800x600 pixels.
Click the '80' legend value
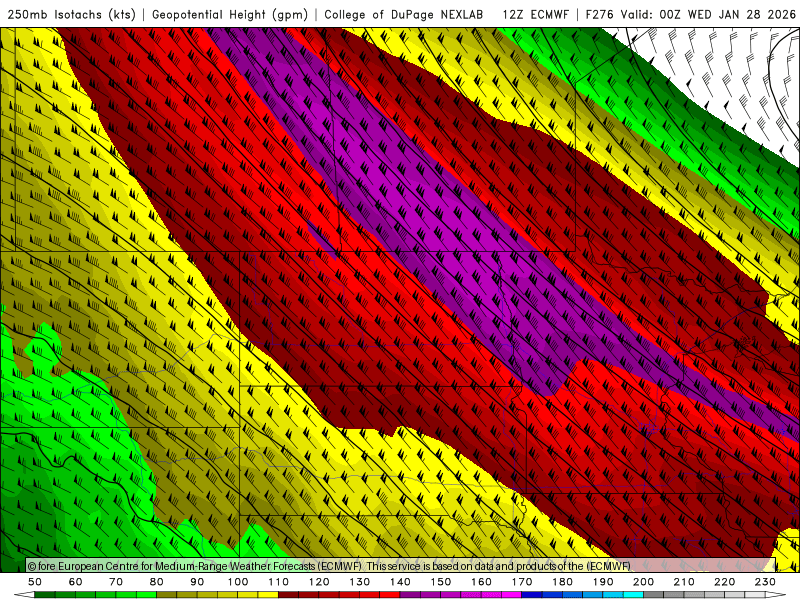[157, 582]
